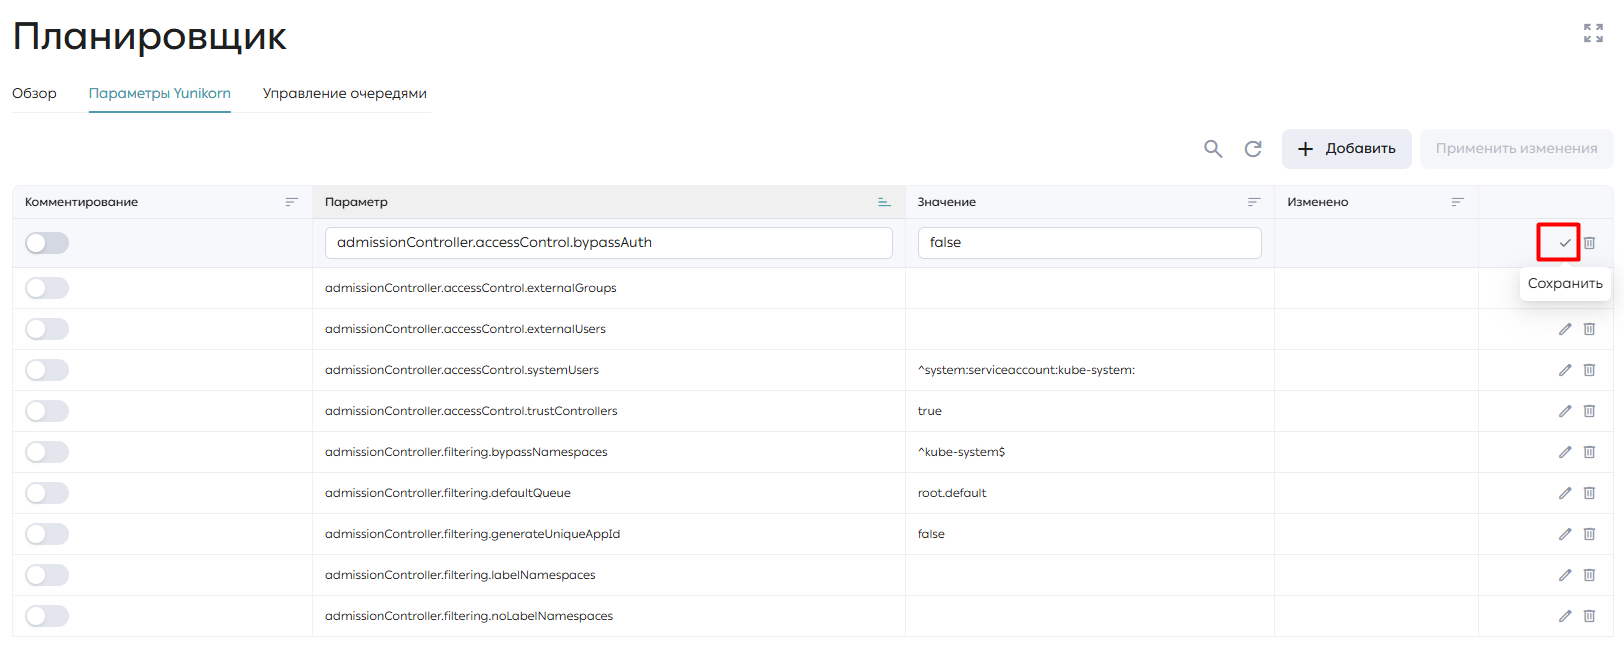Image resolution: width=1624 pixels, height=659 pixels.
Task: Edit the filtering.defaultQueue parameter
Action: click(x=1565, y=493)
